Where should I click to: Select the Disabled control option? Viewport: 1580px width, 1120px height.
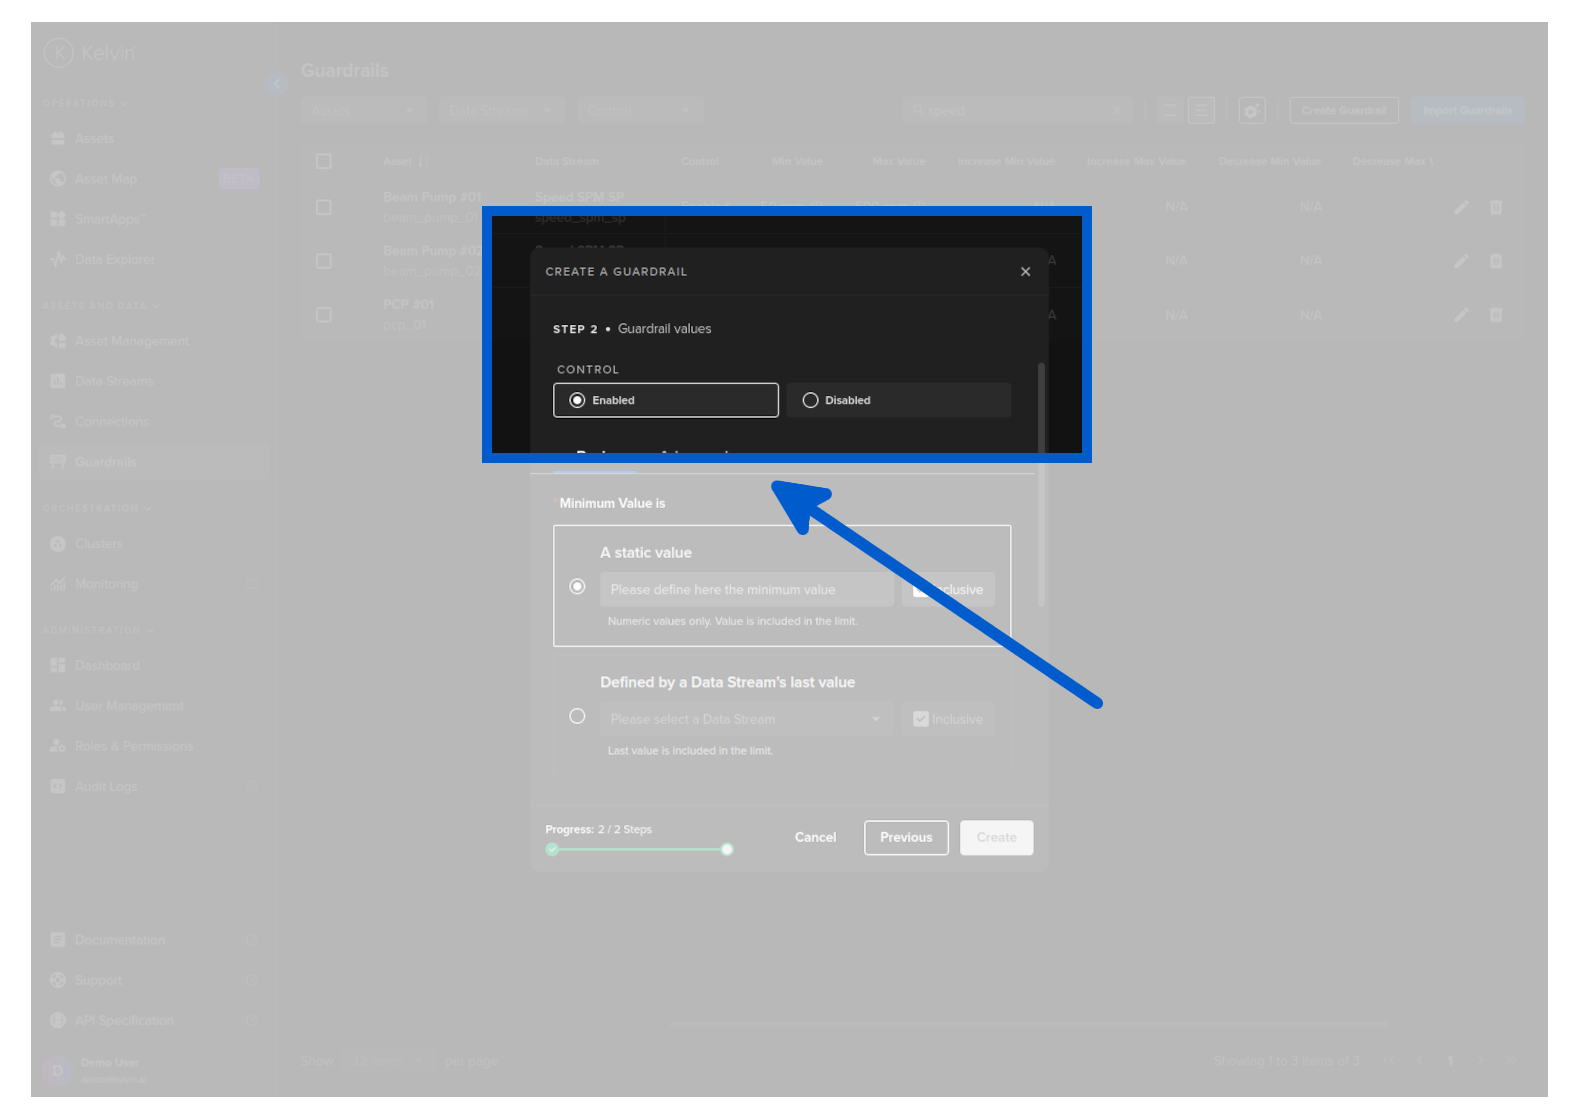811,400
